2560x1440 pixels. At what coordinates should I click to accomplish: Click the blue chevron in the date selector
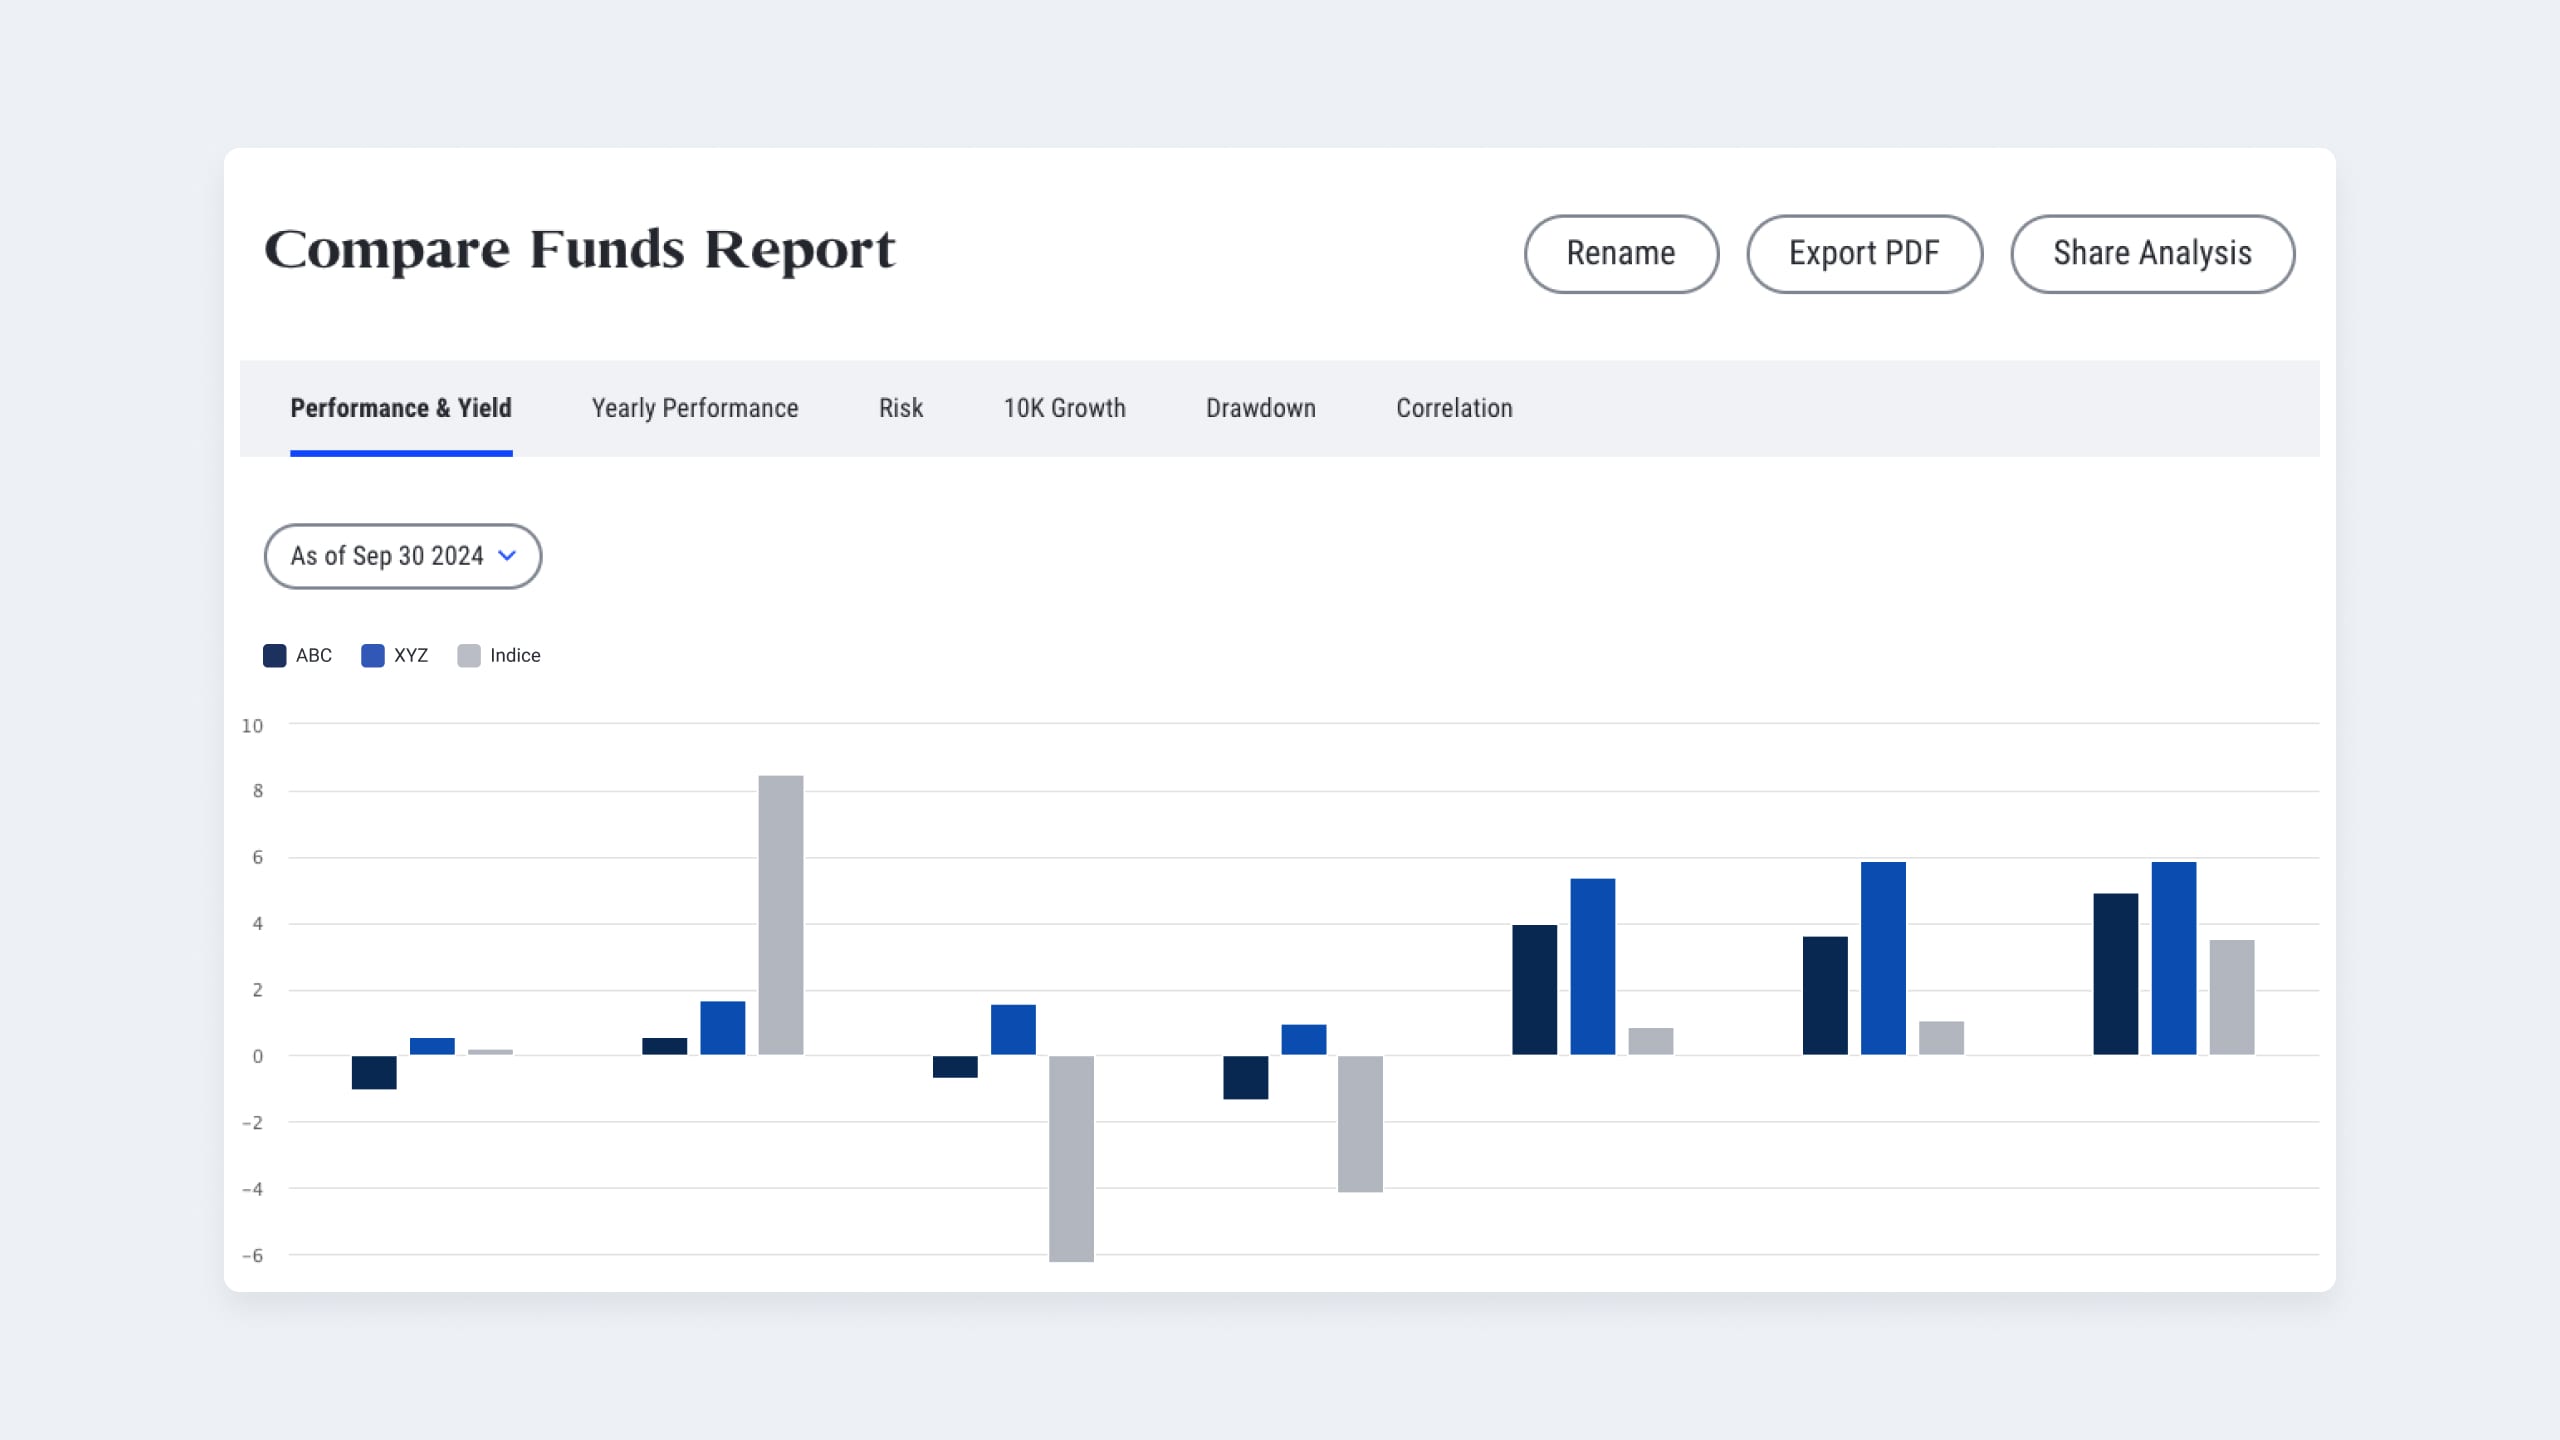point(507,556)
